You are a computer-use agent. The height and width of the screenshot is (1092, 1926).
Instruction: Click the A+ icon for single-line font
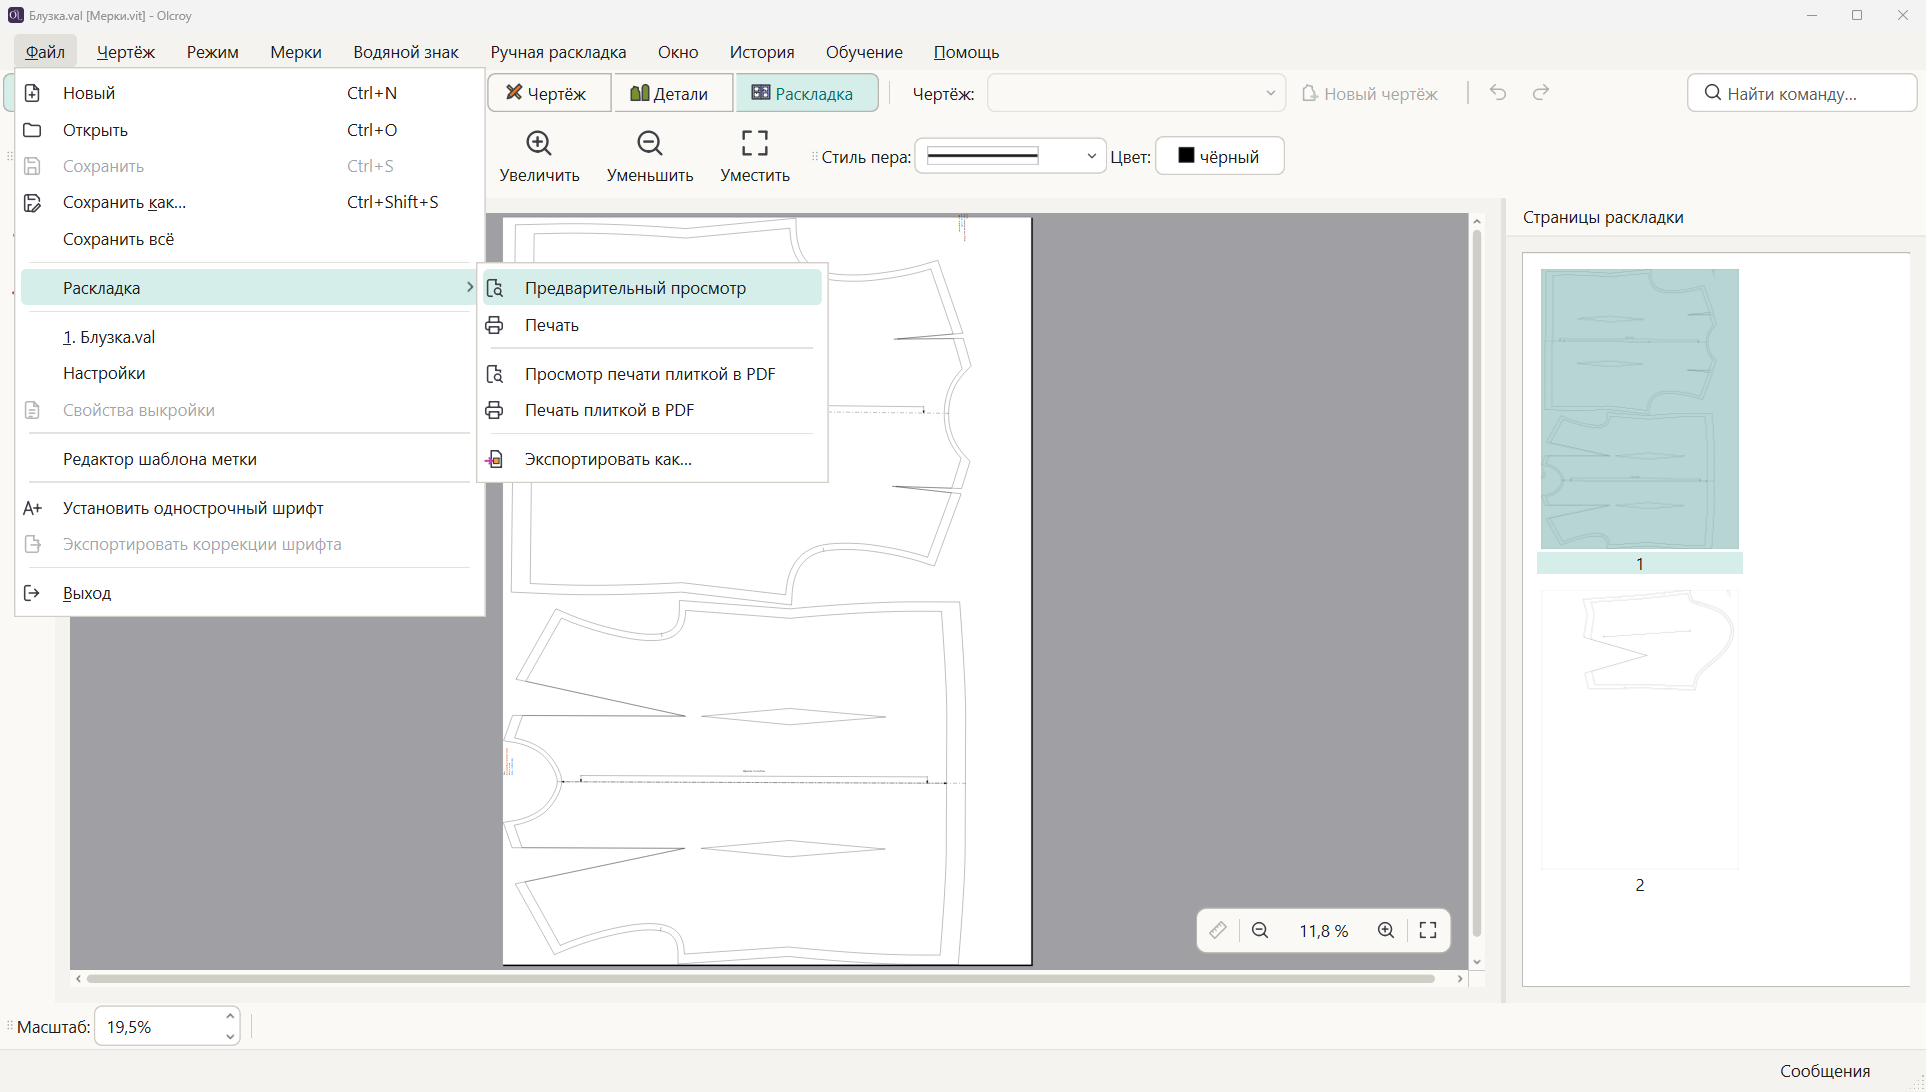tap(32, 508)
